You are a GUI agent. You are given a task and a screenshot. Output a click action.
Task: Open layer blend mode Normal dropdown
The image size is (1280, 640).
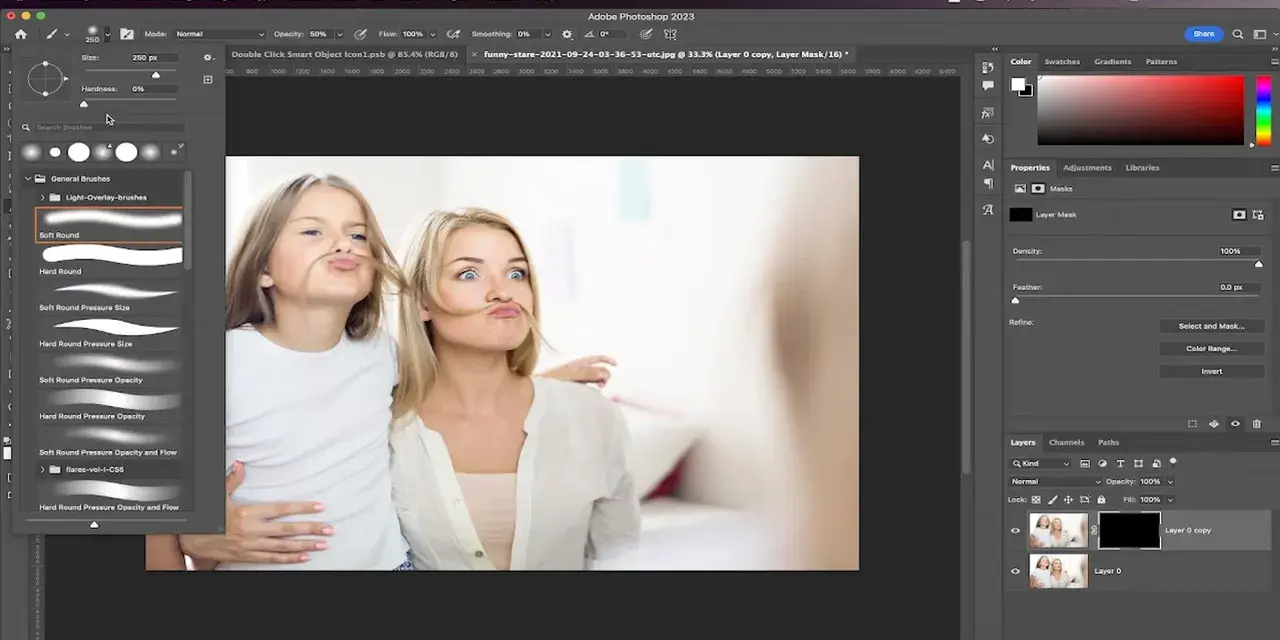pos(1055,482)
